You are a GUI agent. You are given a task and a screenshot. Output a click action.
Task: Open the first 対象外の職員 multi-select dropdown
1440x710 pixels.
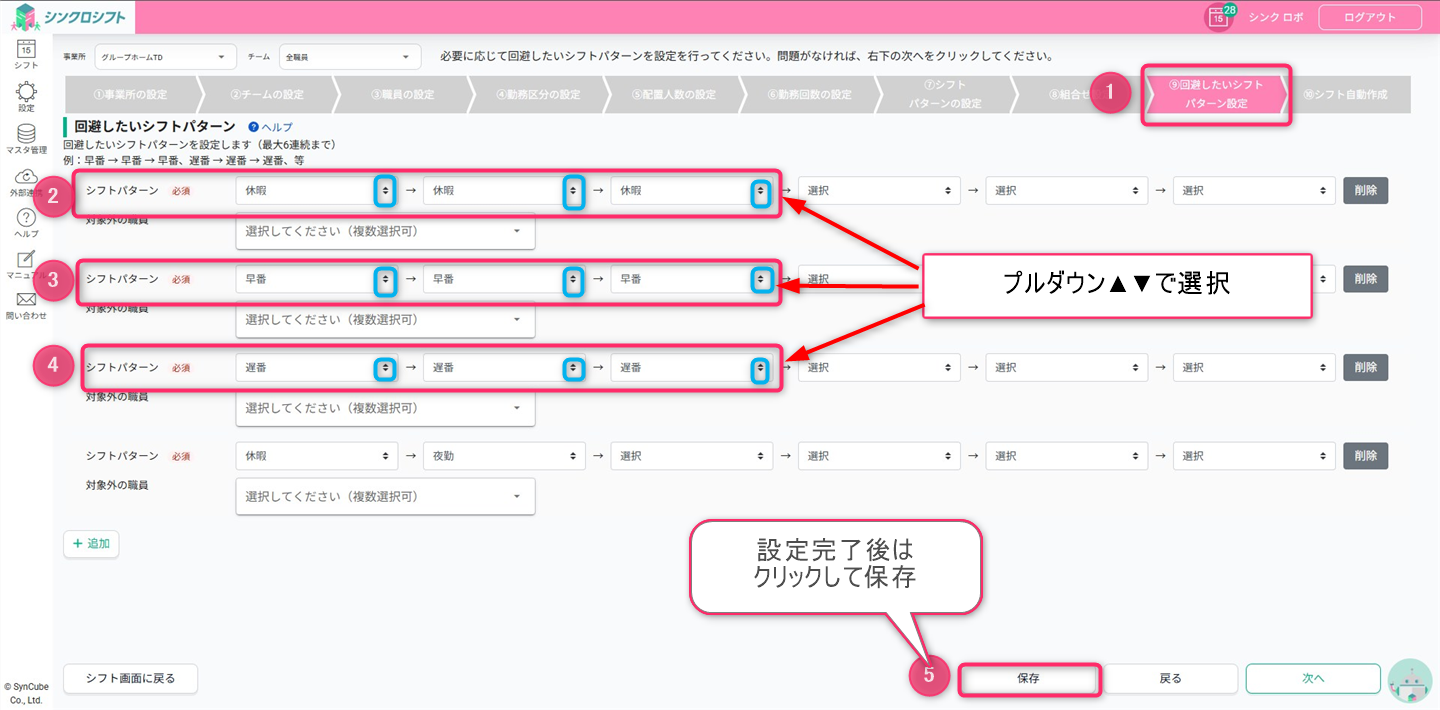coord(385,231)
